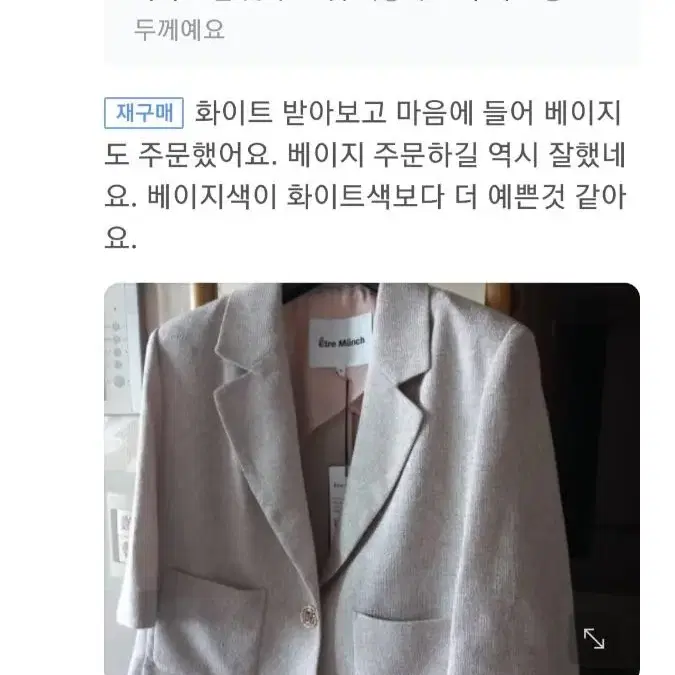Click the 재구매 repurchase badge
This screenshot has width=675, height=675.
coord(144,113)
